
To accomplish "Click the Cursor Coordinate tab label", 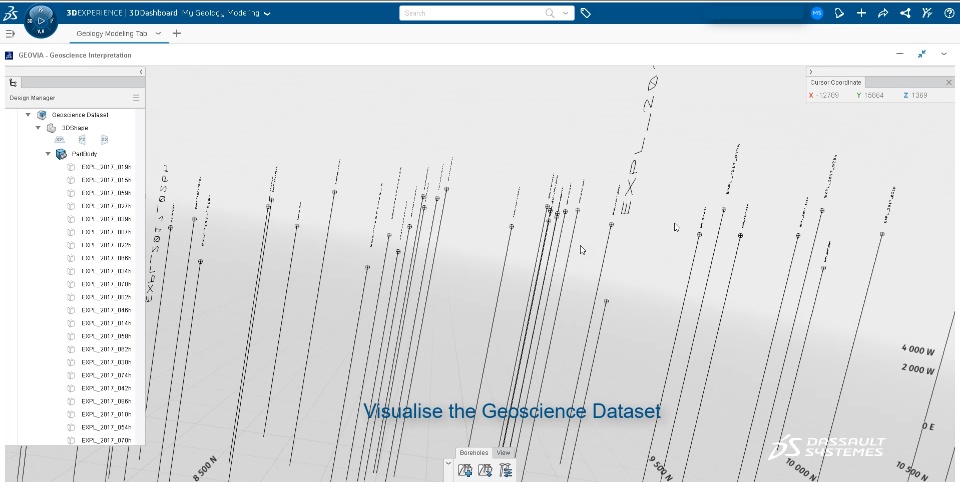I will 836,82.
